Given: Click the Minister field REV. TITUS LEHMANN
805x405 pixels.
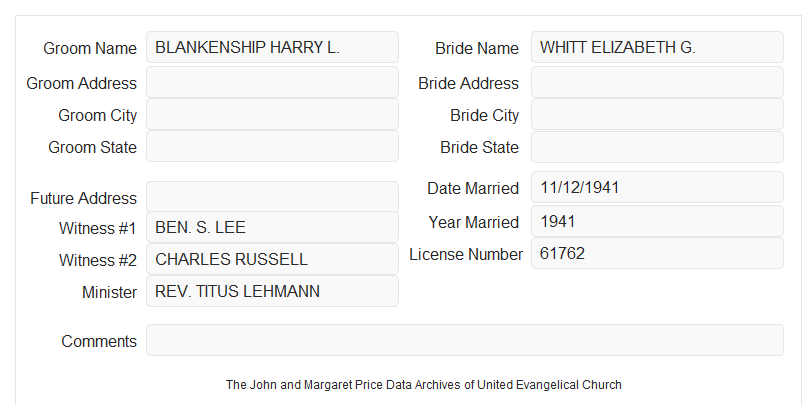Looking at the screenshot, I should [272, 291].
